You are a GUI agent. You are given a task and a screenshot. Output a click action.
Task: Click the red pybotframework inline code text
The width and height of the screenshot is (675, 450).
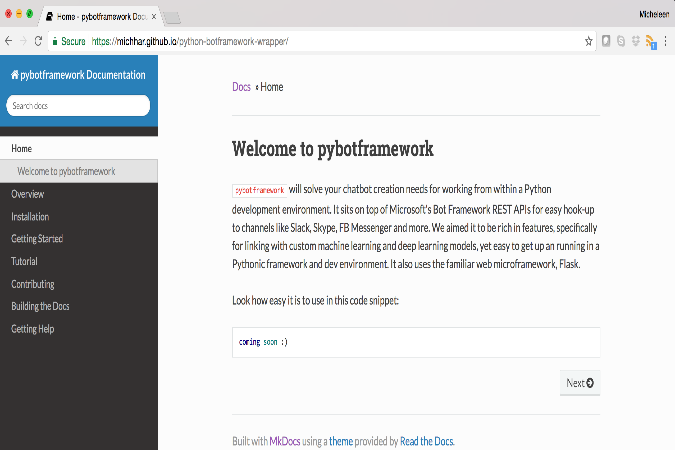[x=260, y=190]
